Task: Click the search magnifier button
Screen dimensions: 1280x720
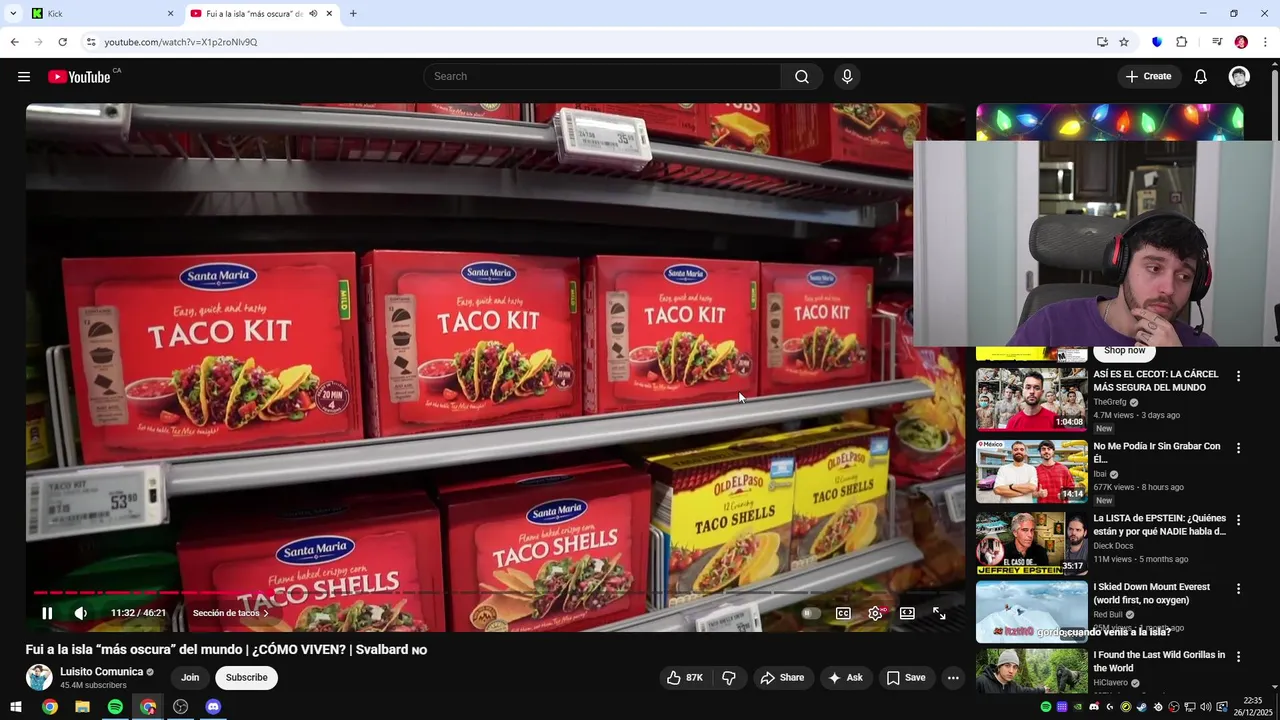Action: tap(802, 77)
